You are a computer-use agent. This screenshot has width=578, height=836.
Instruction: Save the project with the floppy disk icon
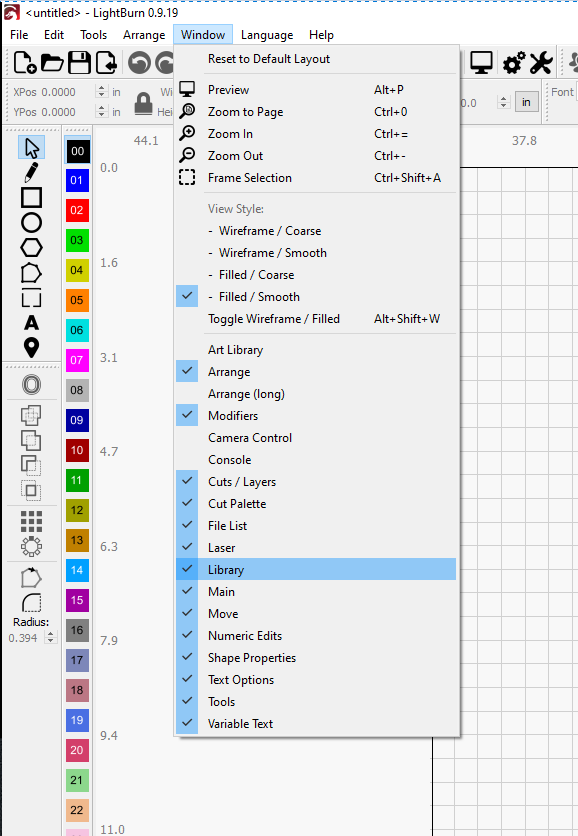pyautogui.click(x=79, y=63)
